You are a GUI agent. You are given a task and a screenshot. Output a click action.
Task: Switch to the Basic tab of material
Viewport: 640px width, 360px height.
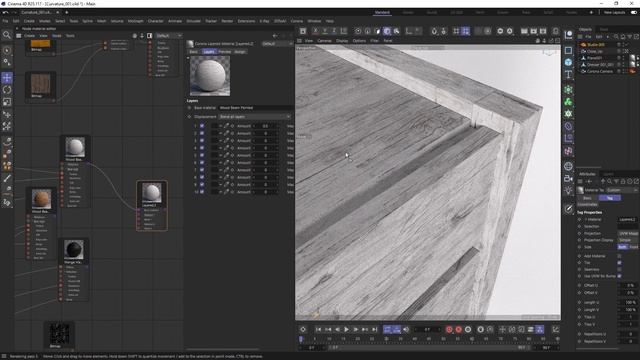point(194,52)
